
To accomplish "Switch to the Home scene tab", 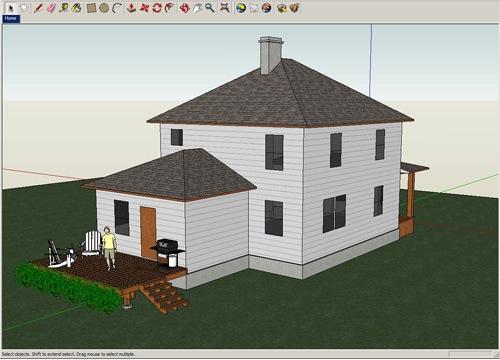I will tap(11, 19).
